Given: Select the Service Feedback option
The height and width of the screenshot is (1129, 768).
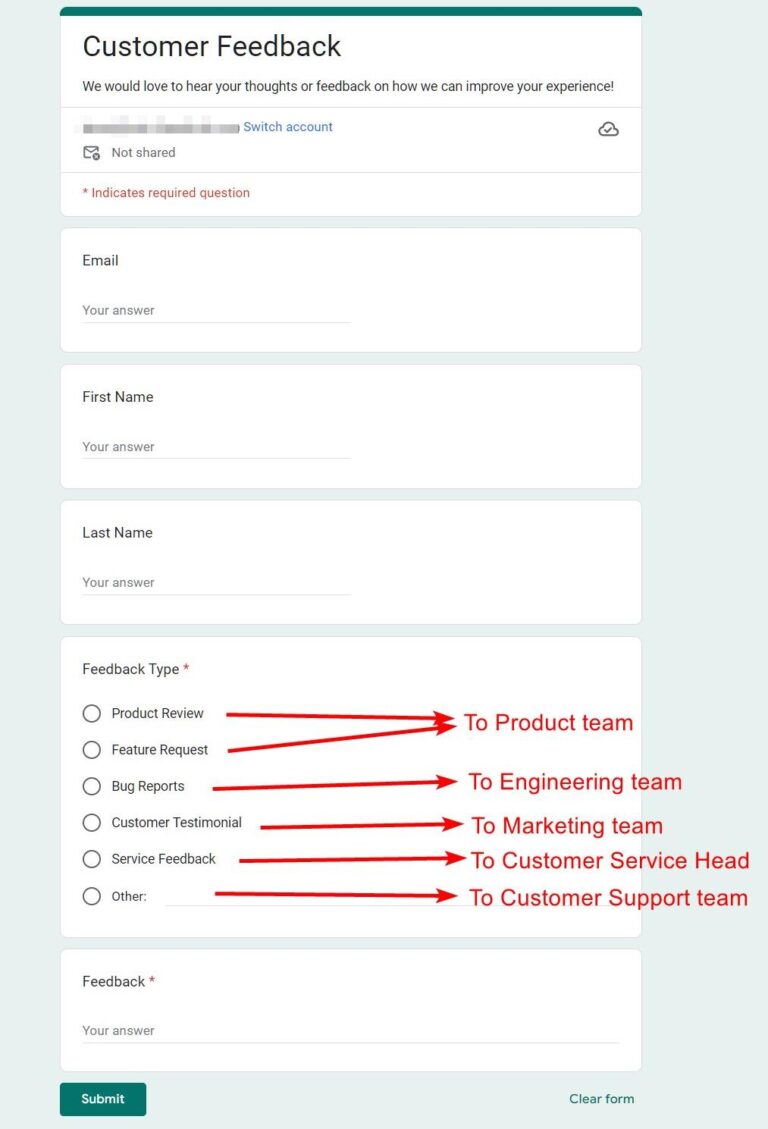Looking at the screenshot, I should (91, 859).
